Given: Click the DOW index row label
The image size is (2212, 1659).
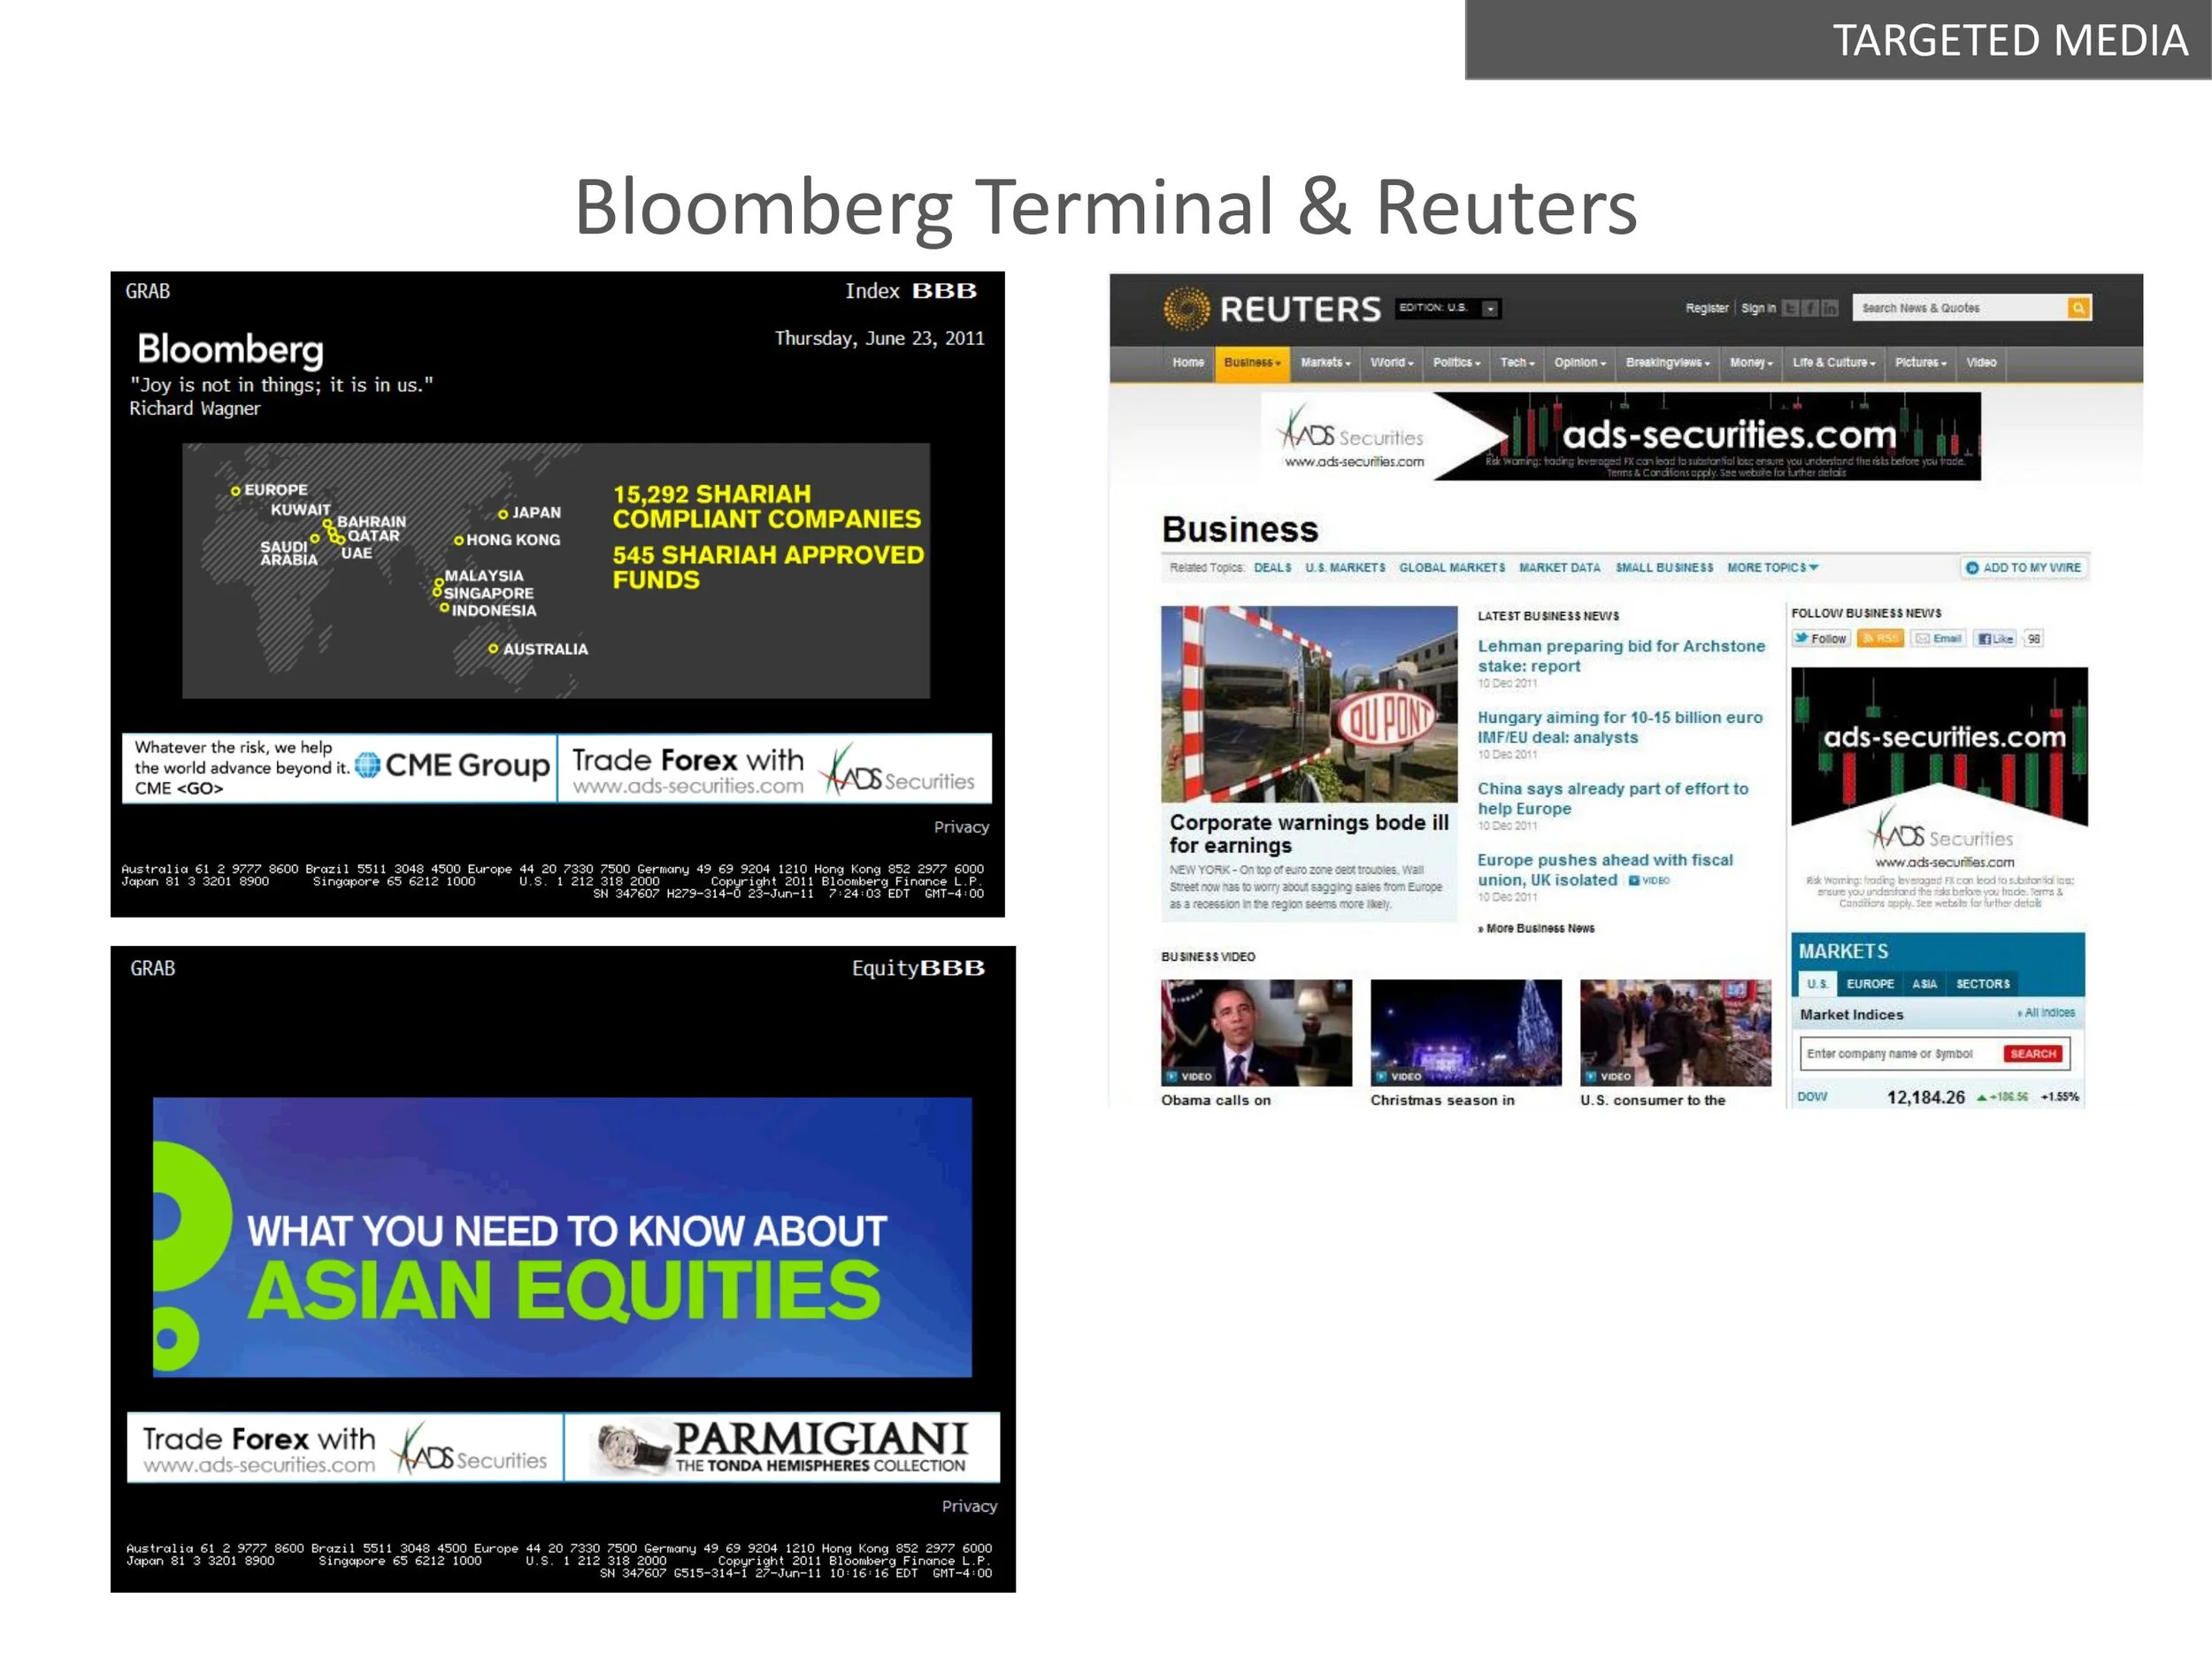Looking at the screenshot, I should [x=1812, y=1097].
